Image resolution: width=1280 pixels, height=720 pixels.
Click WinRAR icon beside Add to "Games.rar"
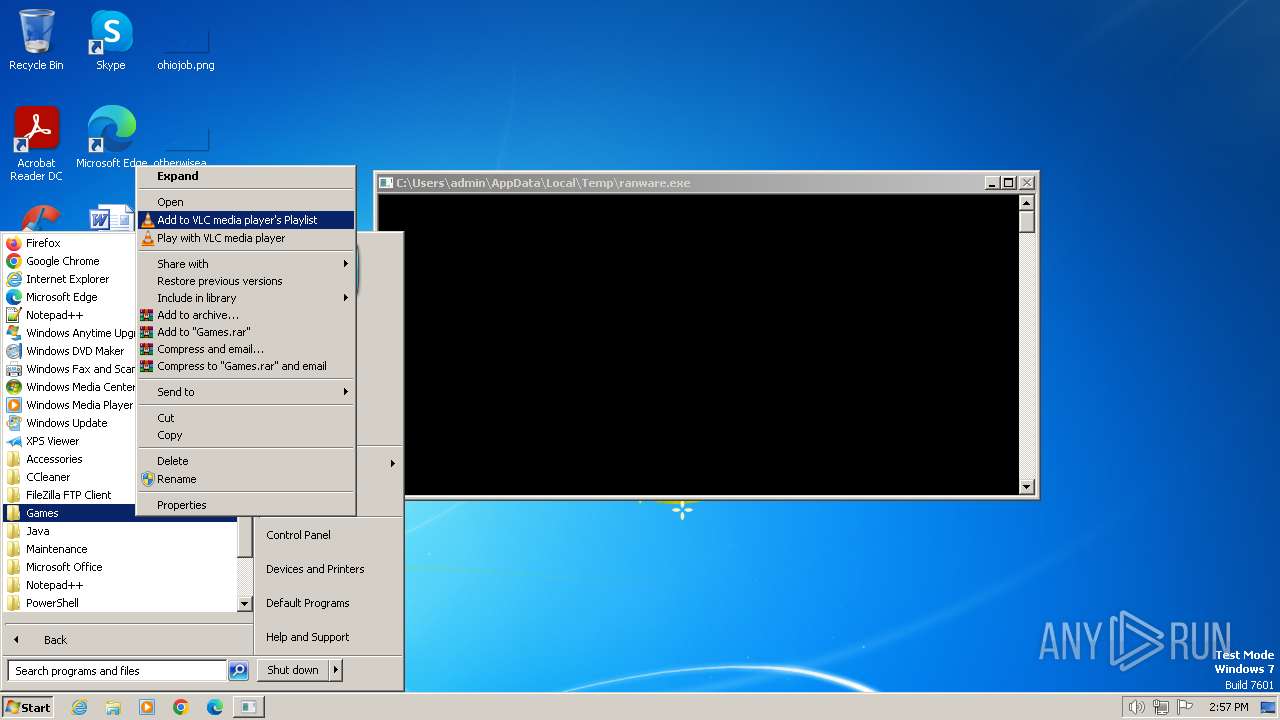[x=147, y=332]
